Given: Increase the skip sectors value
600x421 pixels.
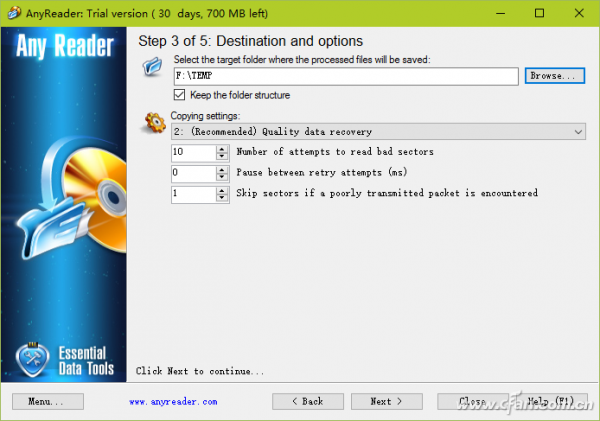Looking at the screenshot, I should click(222, 190).
